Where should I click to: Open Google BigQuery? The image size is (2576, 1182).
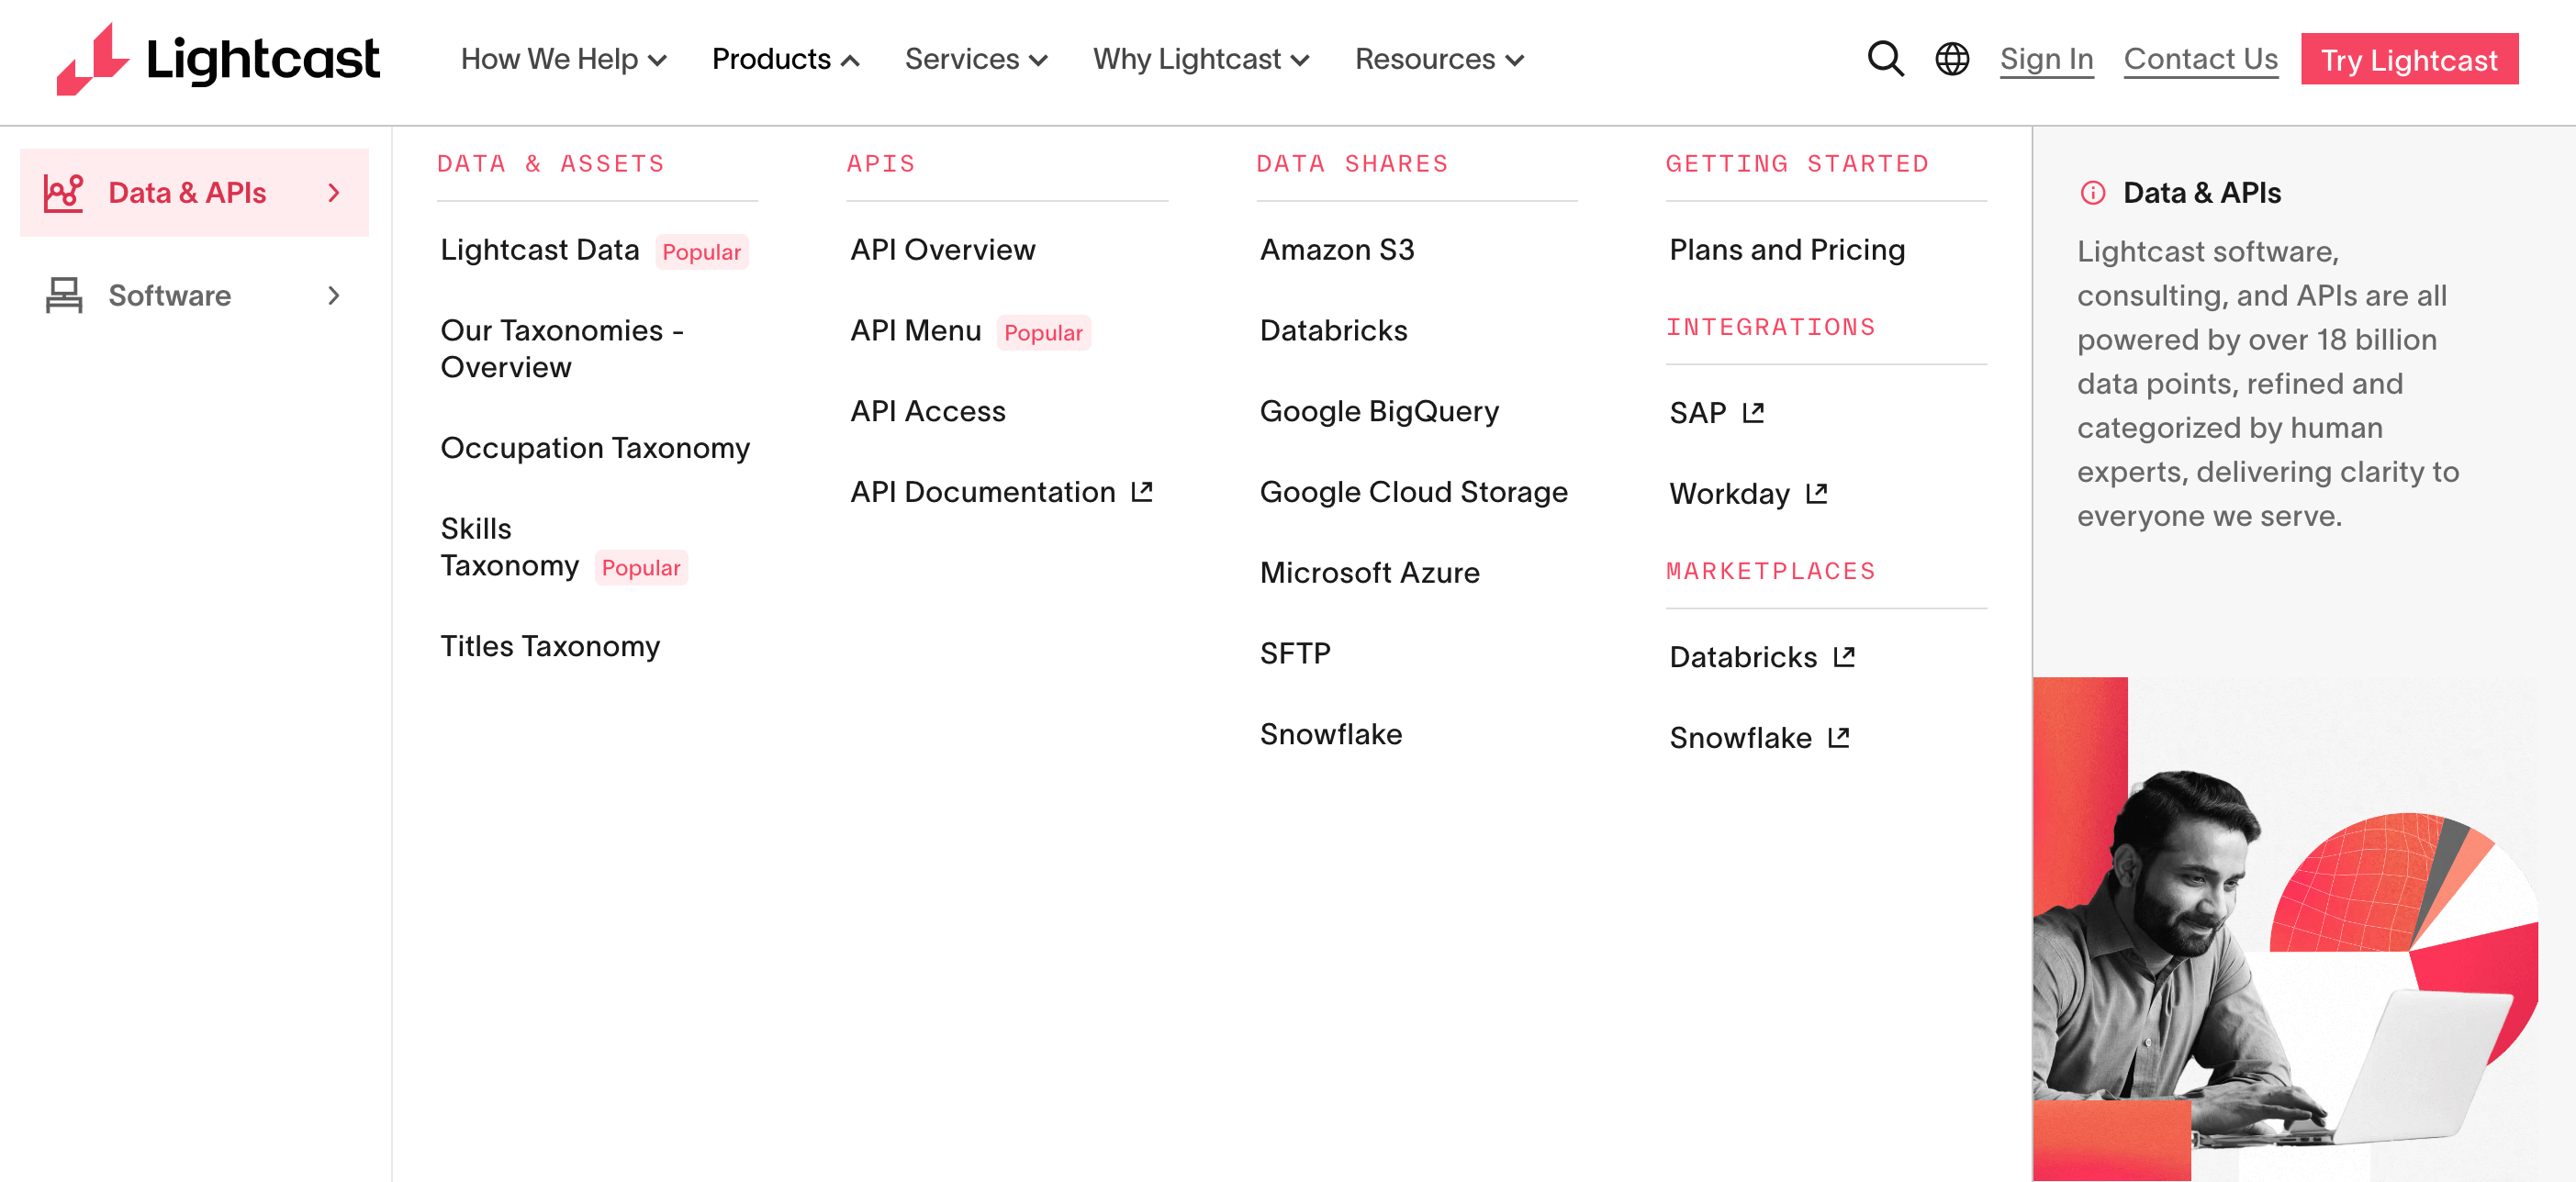point(1379,411)
